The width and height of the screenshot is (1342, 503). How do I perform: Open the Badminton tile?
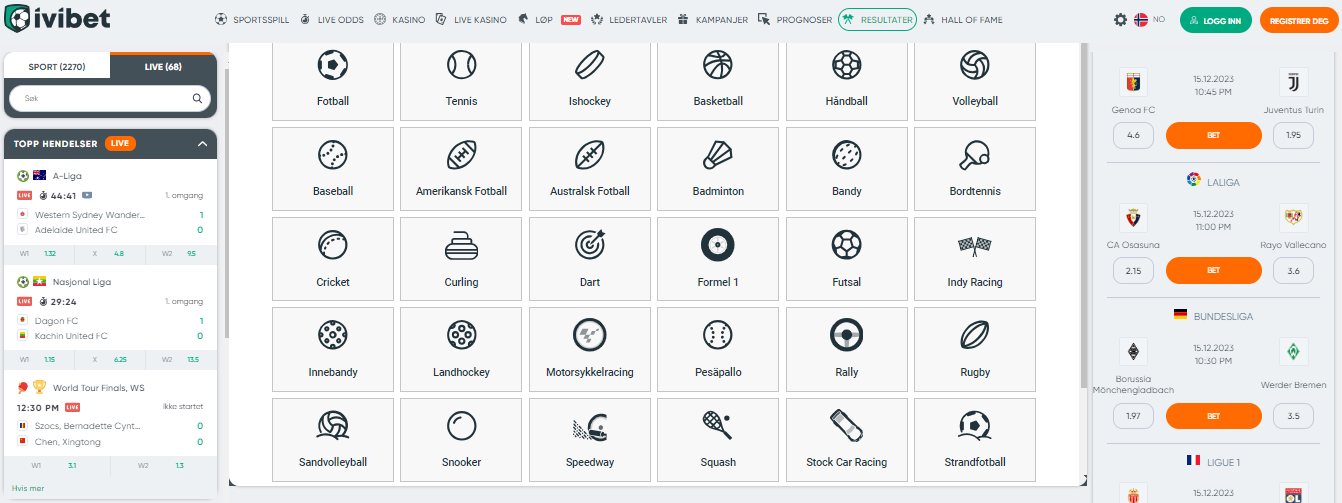pyautogui.click(x=718, y=170)
